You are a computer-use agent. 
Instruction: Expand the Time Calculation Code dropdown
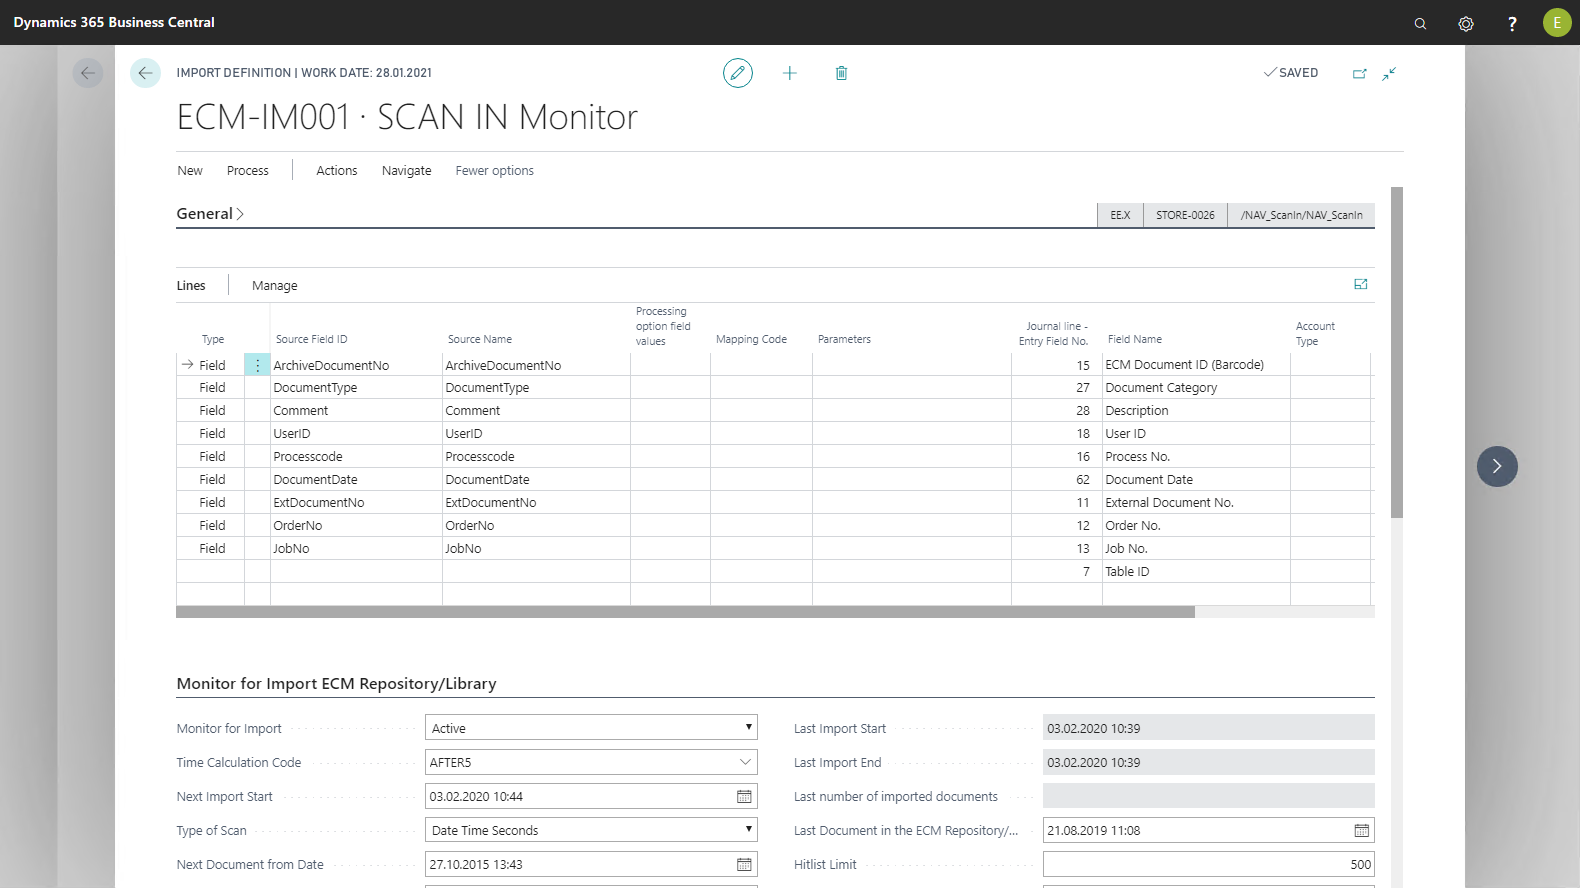pyautogui.click(x=745, y=762)
